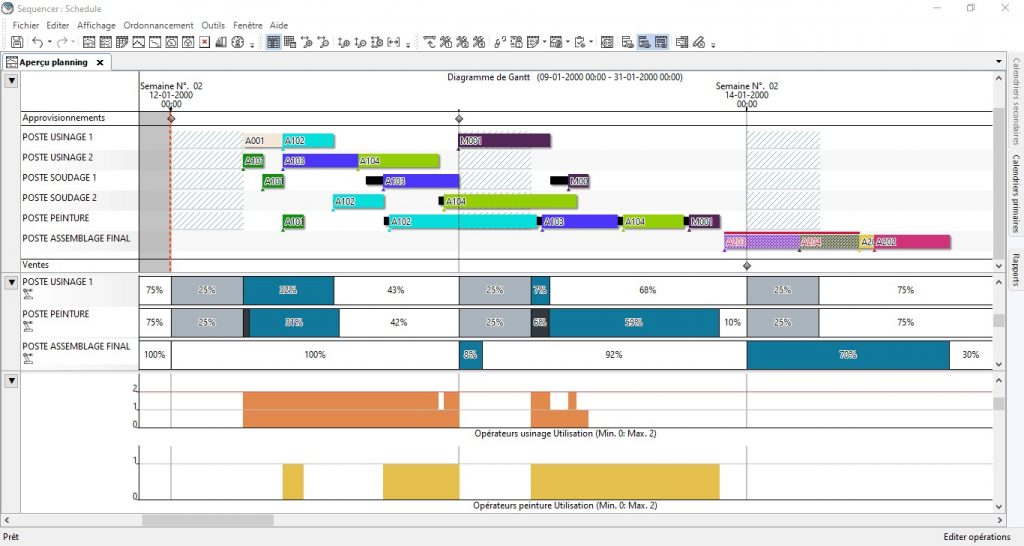Toggle the first highlighted panel-layout button
Viewport: 1024px width, 546px height.
pyautogui.click(x=644, y=42)
